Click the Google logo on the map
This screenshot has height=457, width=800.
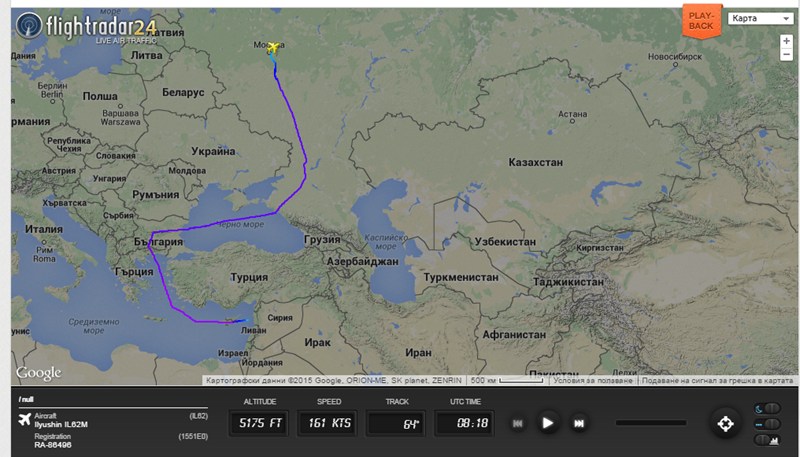[38, 373]
